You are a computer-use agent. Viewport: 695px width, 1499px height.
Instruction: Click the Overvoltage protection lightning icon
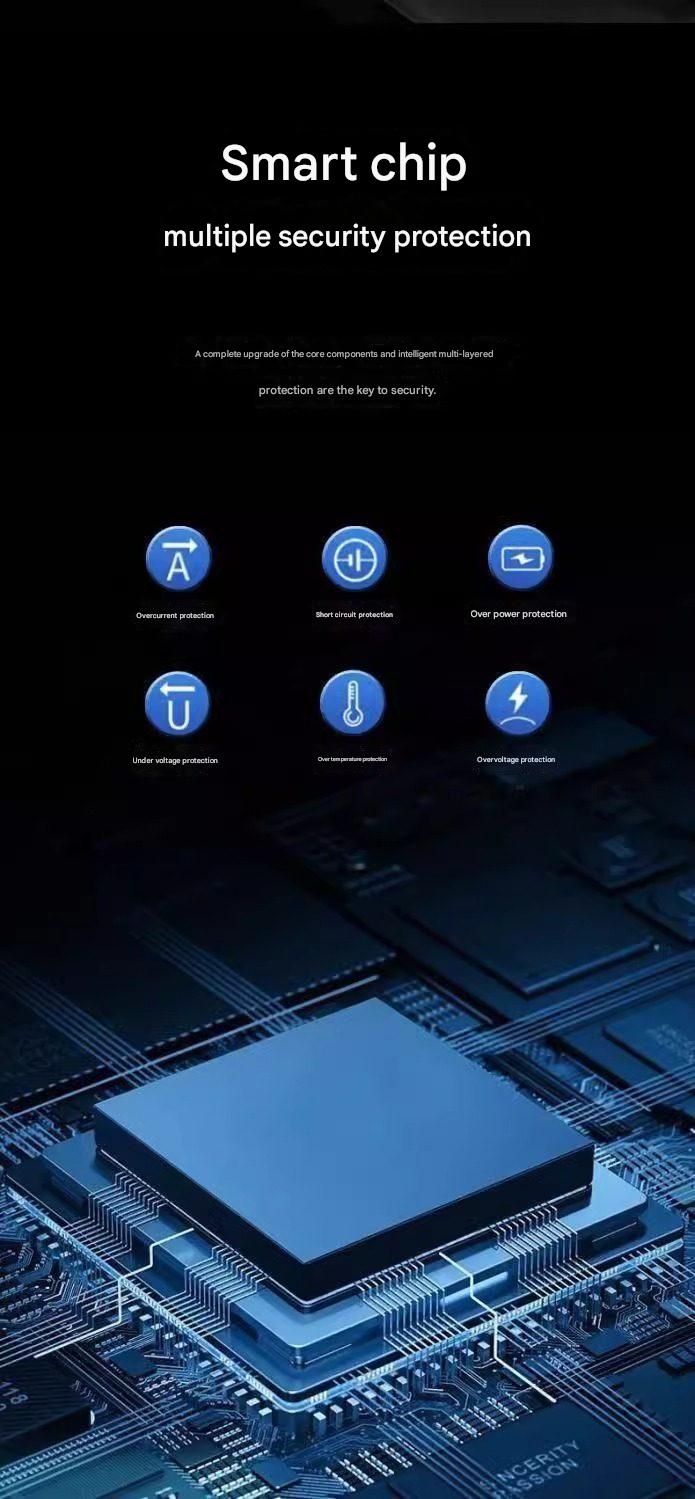517,702
